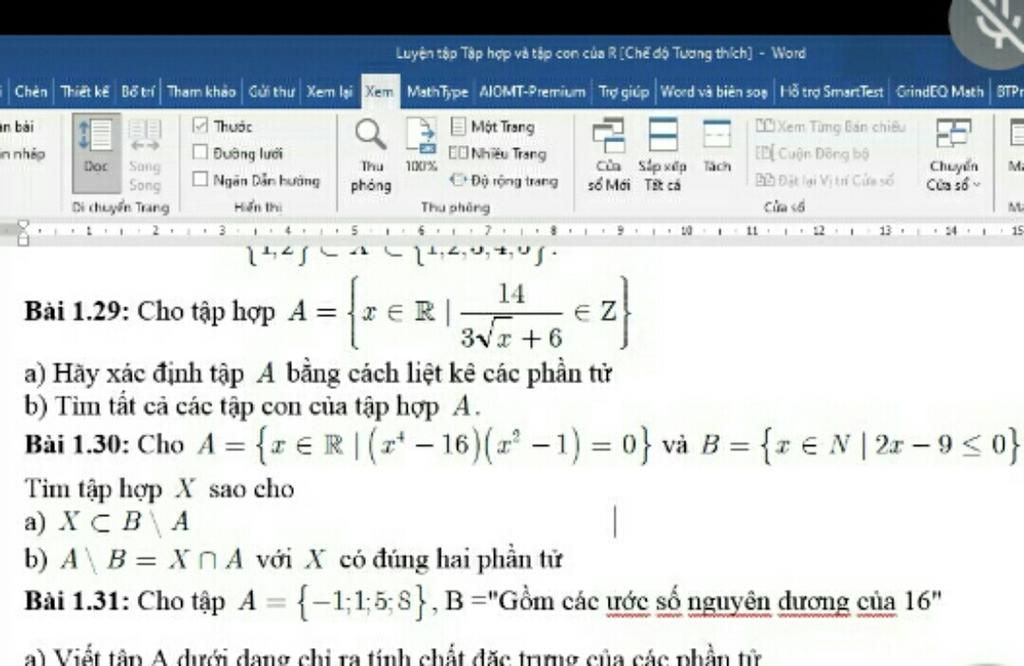1024x666 pixels.
Task: Open the GrindEQ Math tab
Action: pyautogui.click(x=939, y=91)
